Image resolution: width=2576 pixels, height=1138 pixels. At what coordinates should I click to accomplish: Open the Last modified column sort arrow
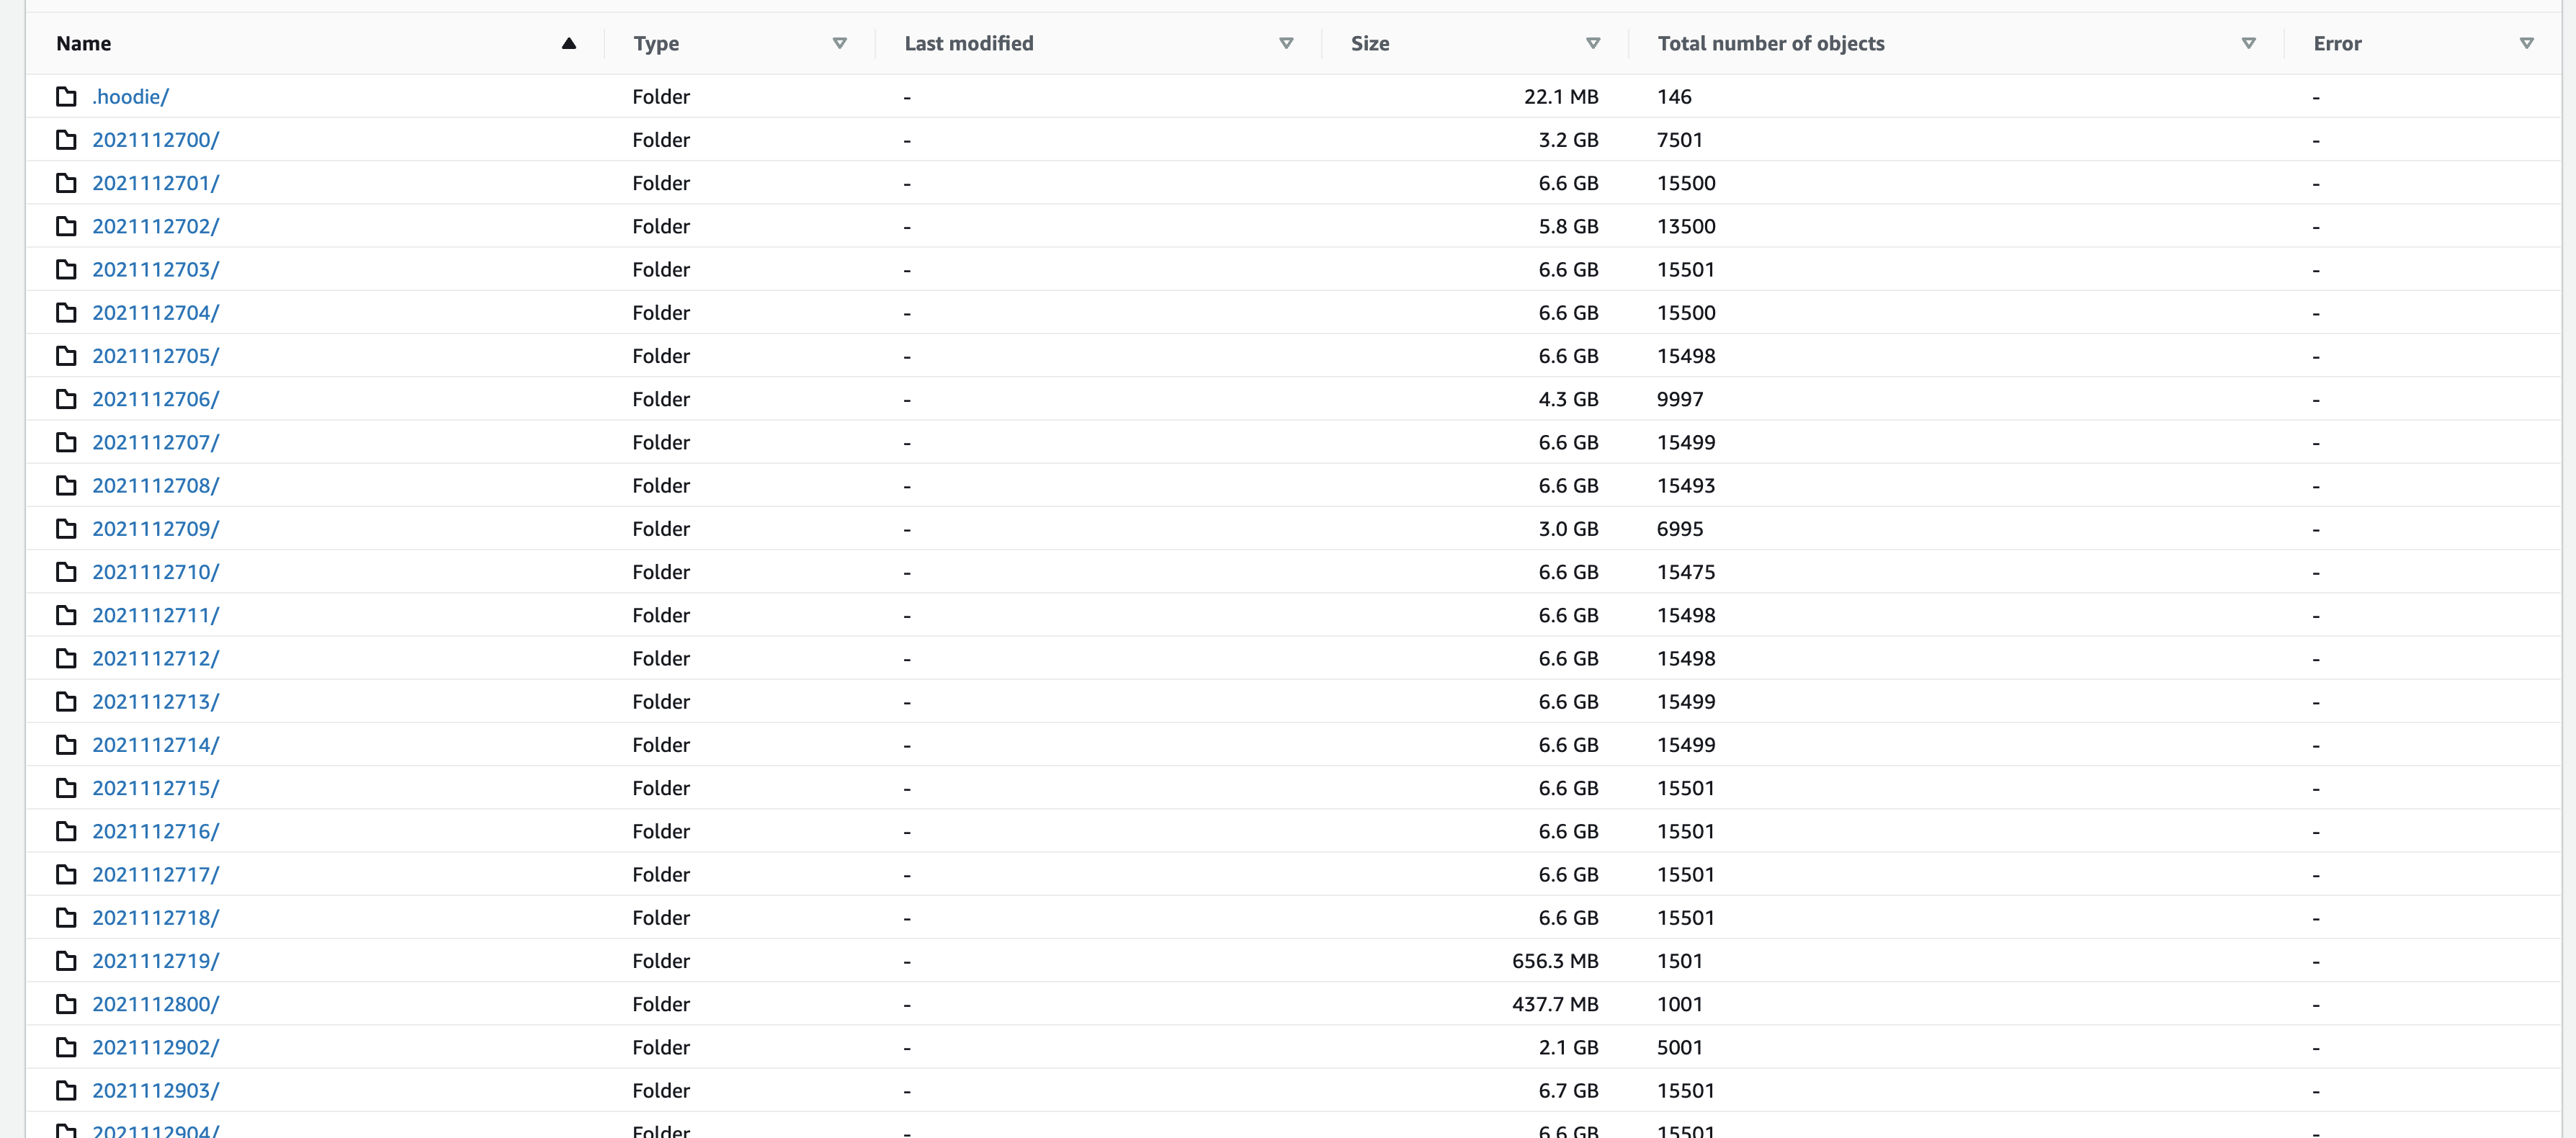[x=1286, y=43]
